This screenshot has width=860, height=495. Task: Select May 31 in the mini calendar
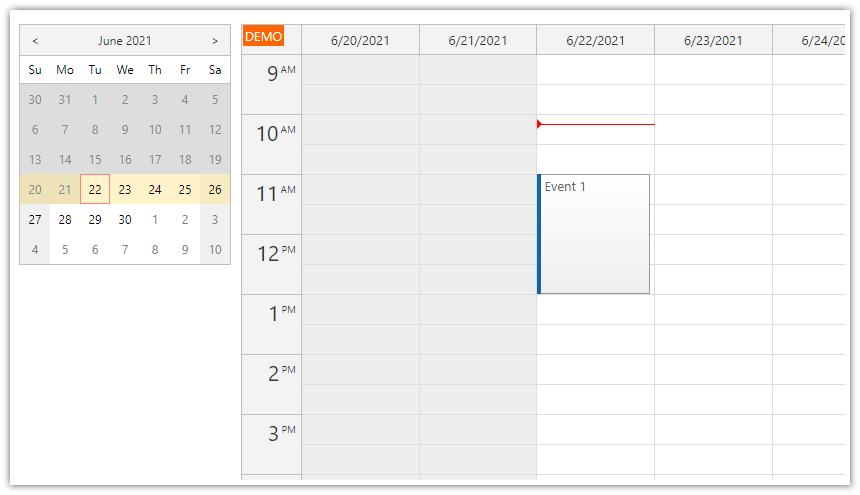click(65, 100)
